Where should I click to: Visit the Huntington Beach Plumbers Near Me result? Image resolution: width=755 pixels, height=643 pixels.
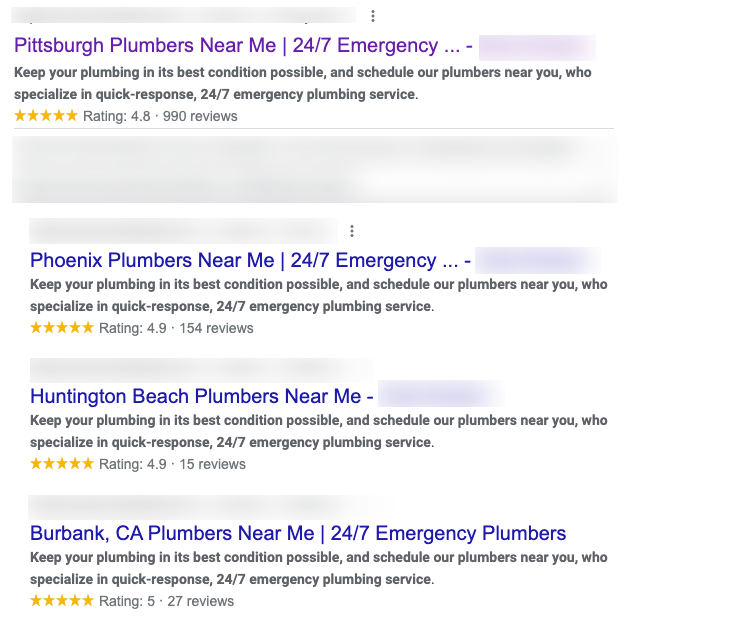click(x=195, y=396)
